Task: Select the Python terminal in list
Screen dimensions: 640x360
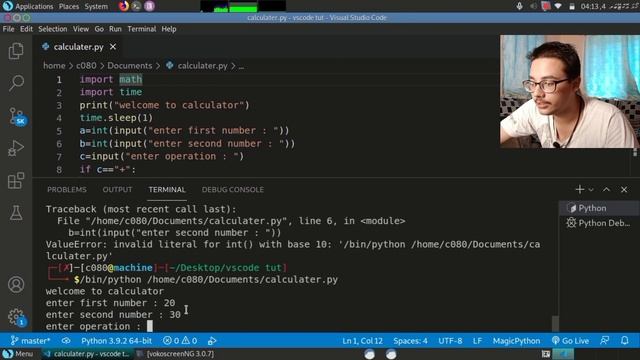Action: pyautogui.click(x=598, y=208)
